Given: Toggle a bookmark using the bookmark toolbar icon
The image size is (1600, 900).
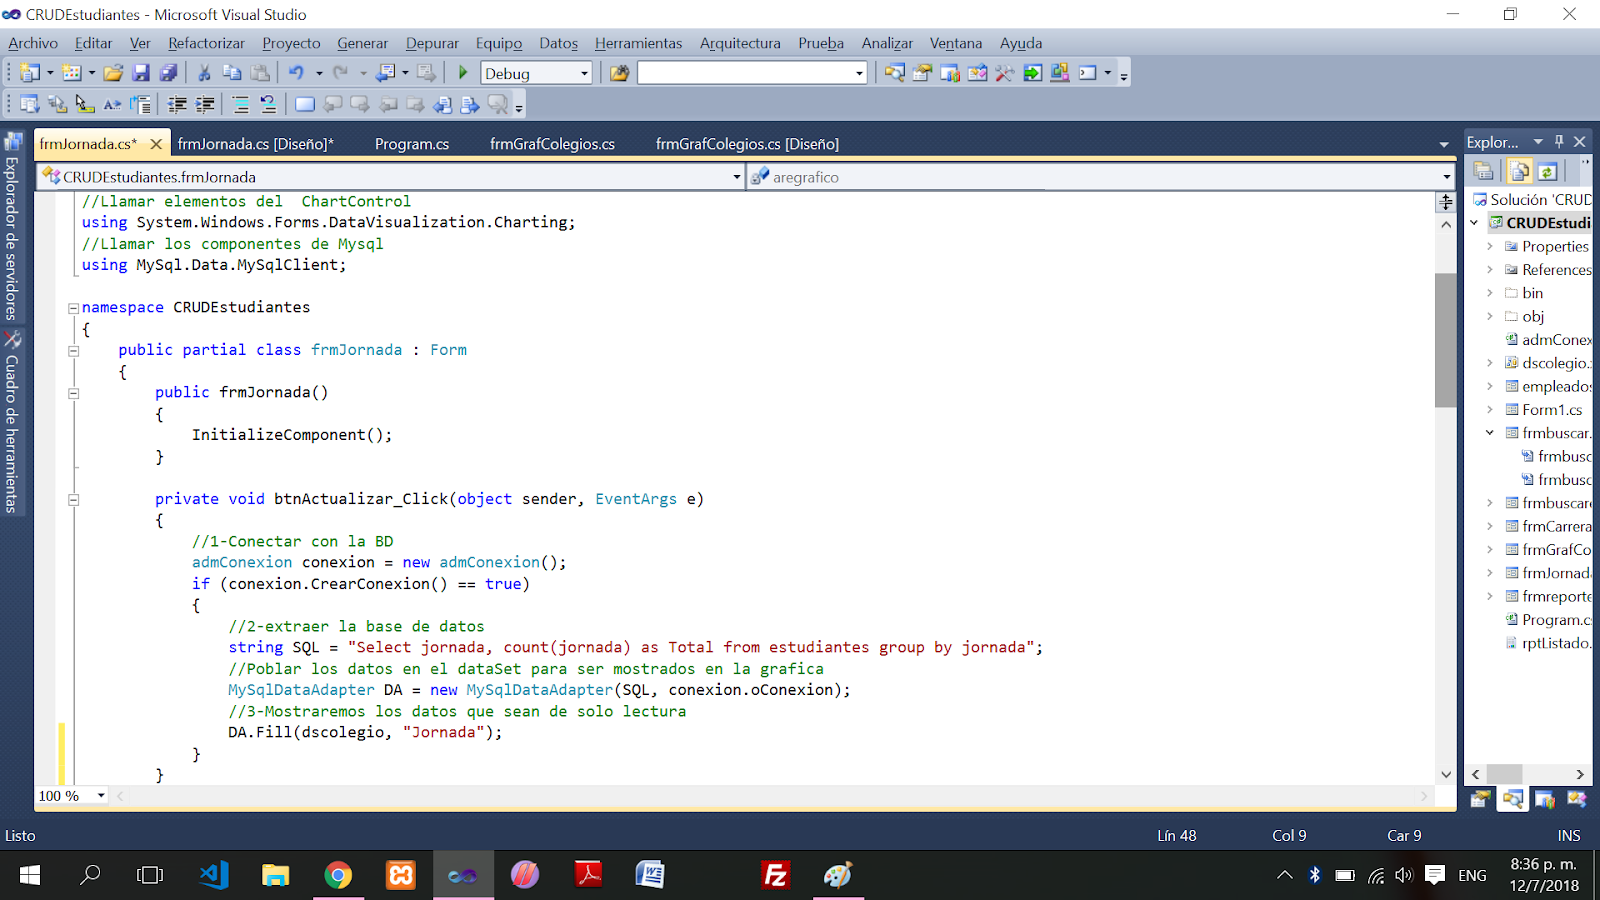Looking at the screenshot, I should point(304,103).
